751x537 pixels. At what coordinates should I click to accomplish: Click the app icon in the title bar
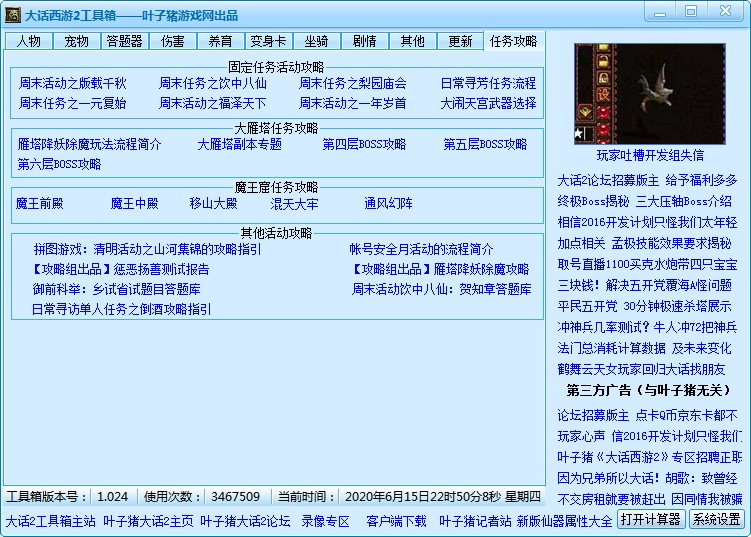coord(14,15)
